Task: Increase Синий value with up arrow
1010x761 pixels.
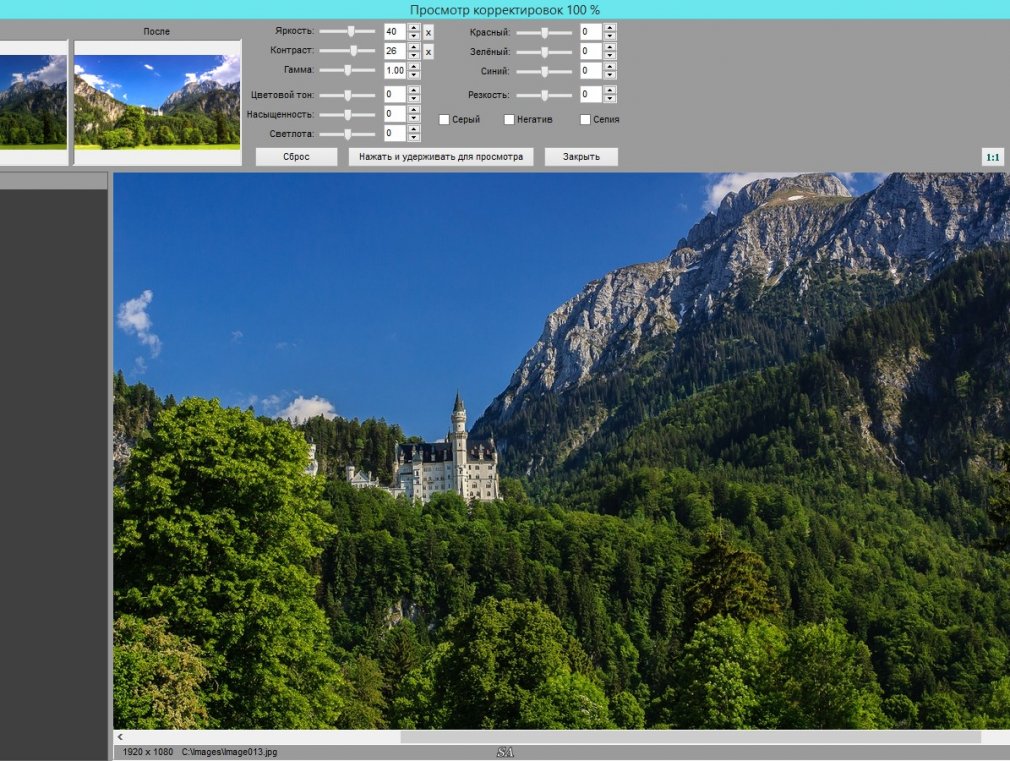Action: tap(610, 66)
